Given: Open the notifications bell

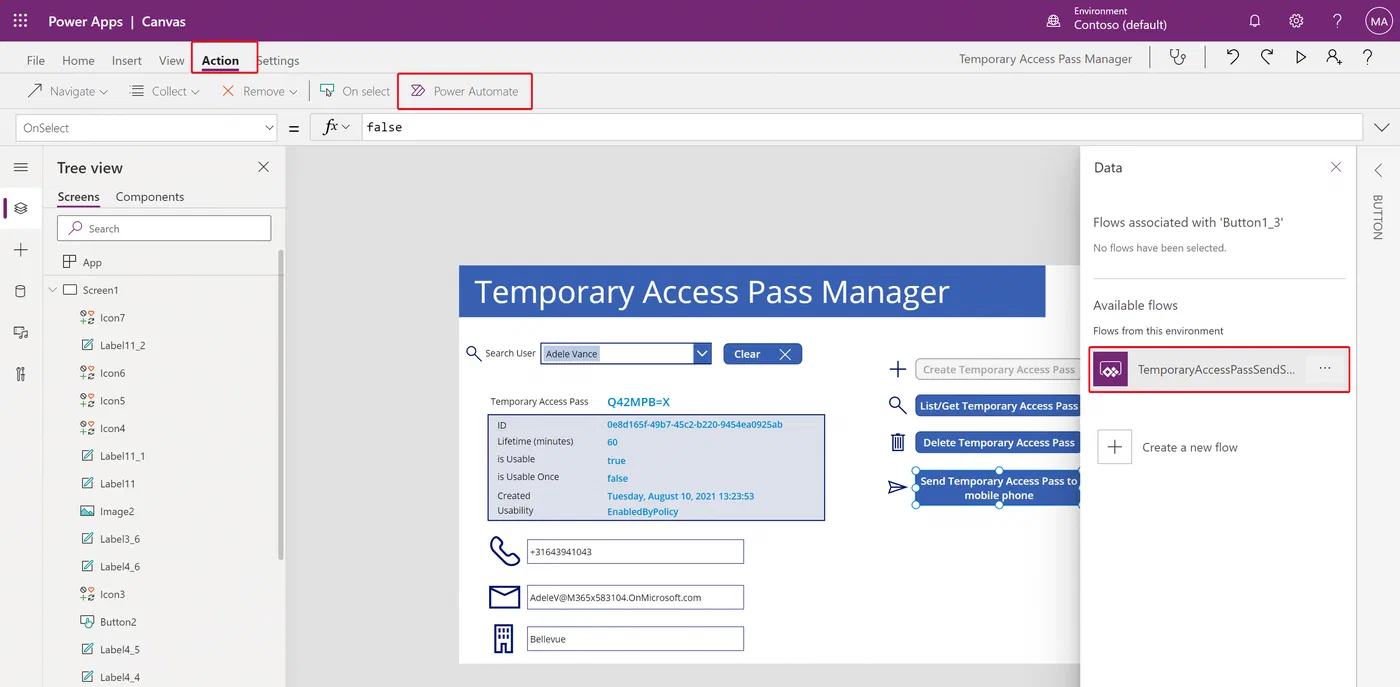Looking at the screenshot, I should point(1255,21).
